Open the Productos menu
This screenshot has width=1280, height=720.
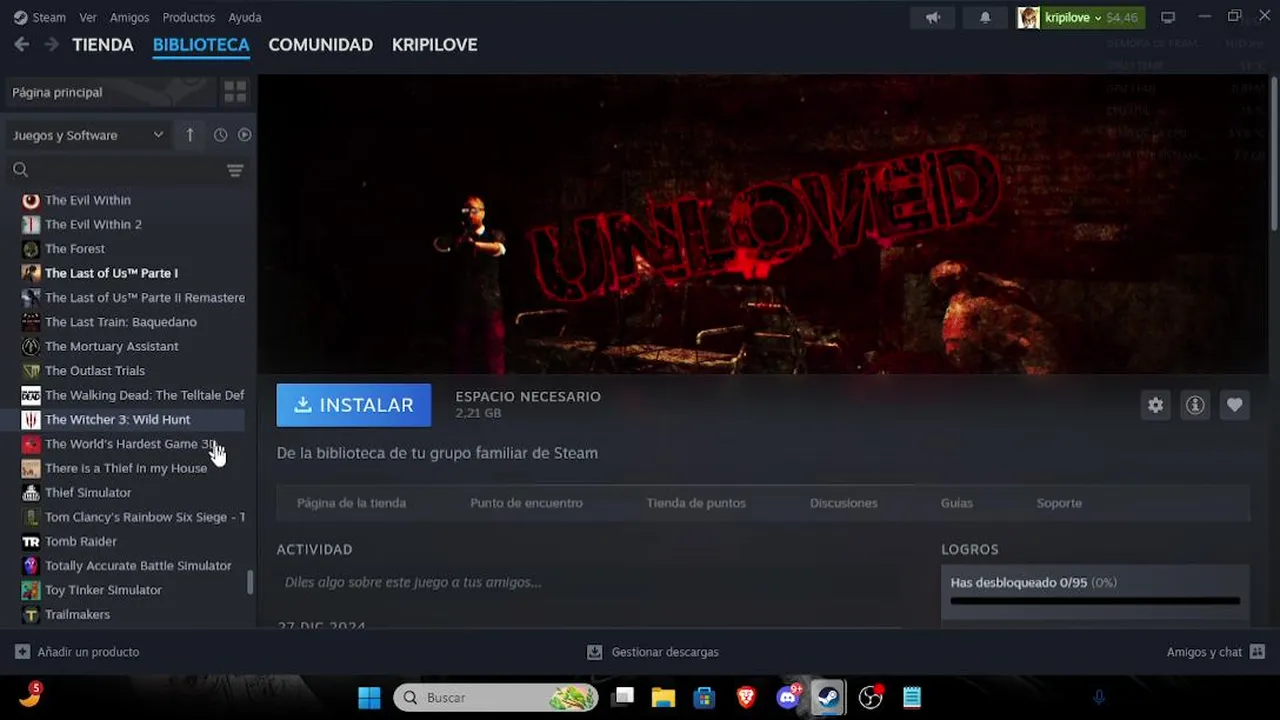tap(188, 17)
